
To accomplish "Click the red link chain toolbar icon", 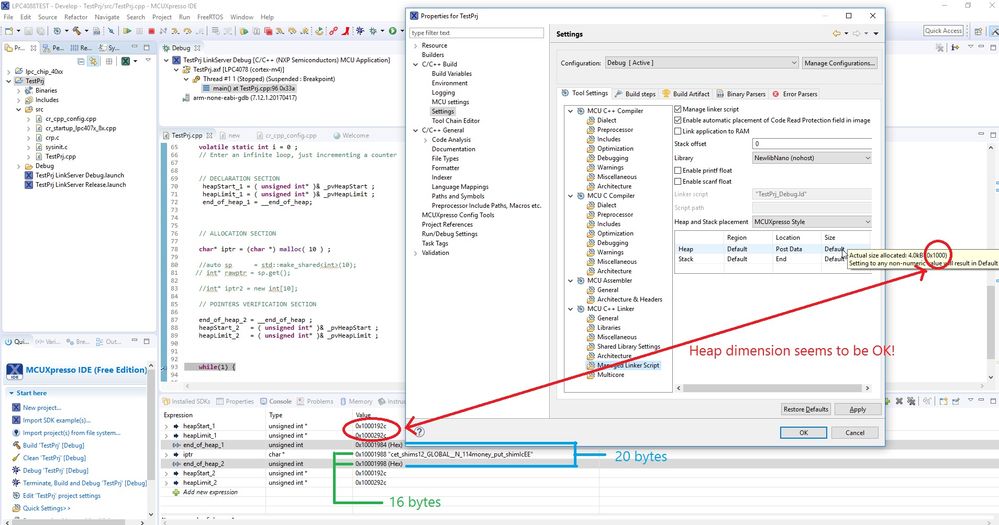I will (333, 31).
